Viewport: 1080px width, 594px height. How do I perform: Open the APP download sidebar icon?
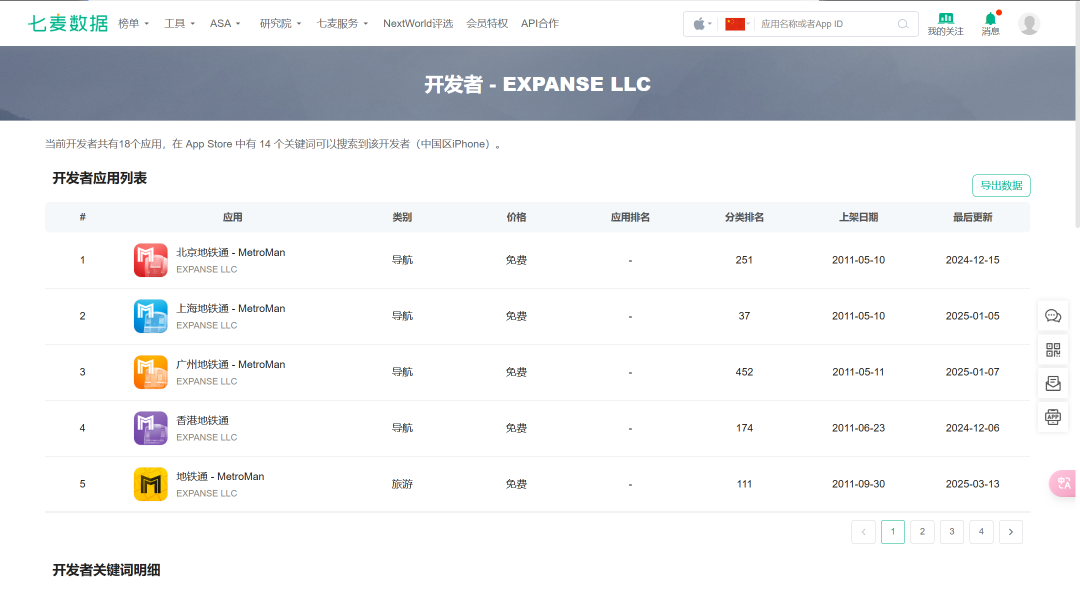tap(1053, 417)
